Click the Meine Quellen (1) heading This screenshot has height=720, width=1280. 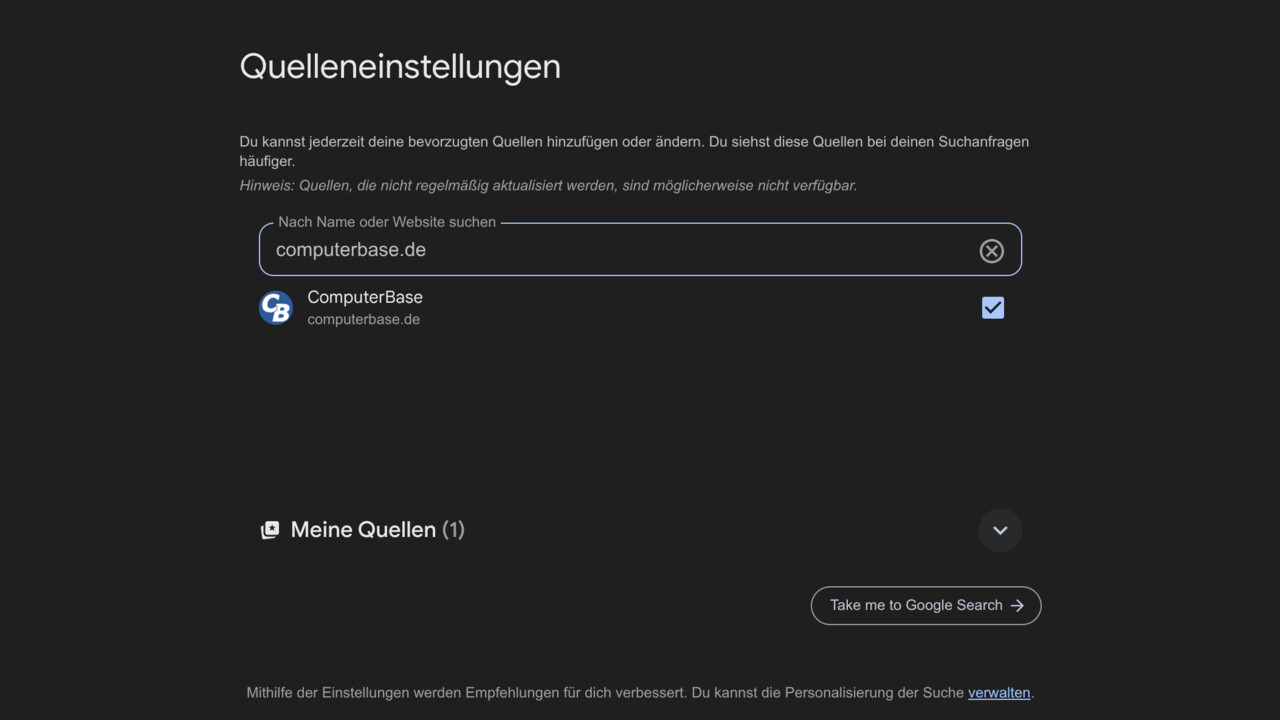(x=377, y=530)
